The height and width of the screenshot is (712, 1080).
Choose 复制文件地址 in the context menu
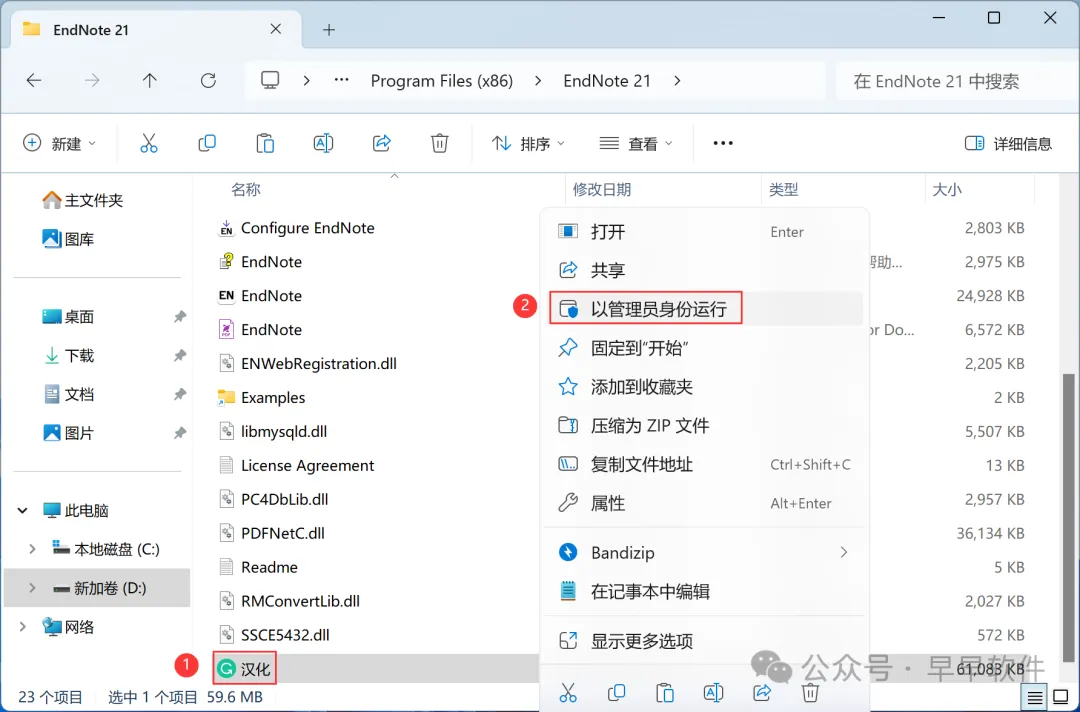706,464
